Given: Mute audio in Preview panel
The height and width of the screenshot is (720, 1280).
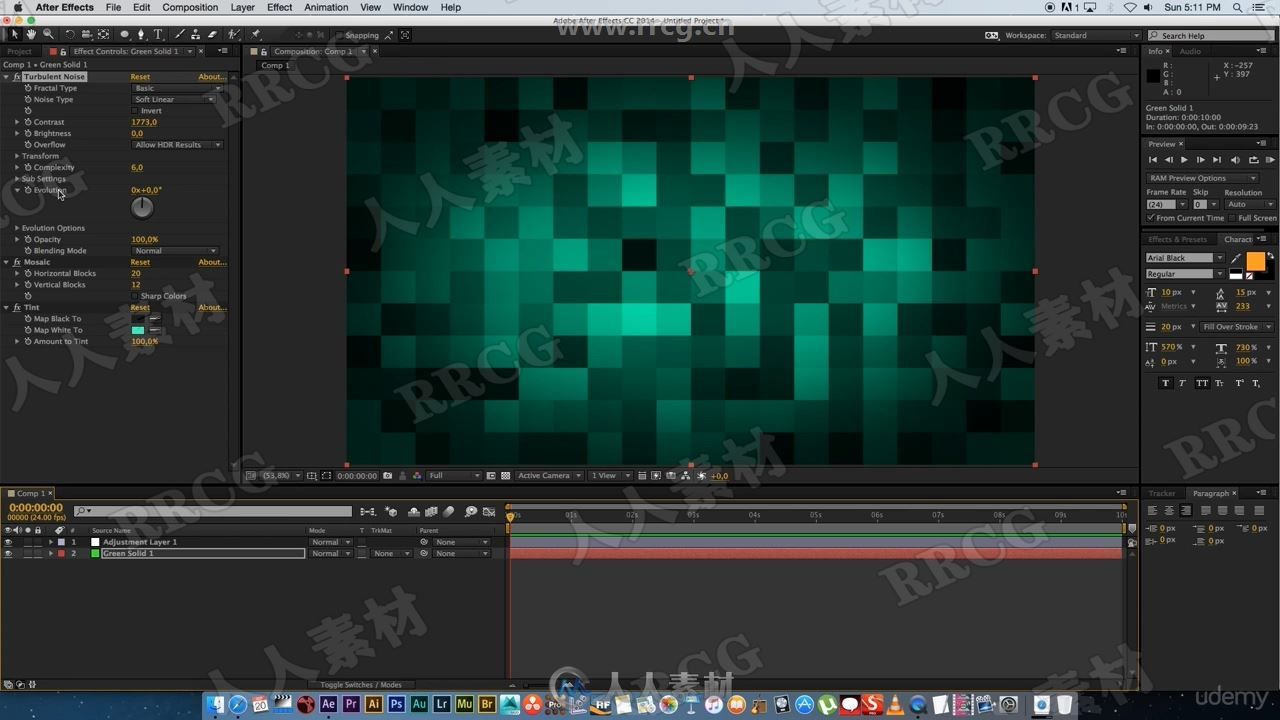Looking at the screenshot, I should coord(1235,160).
